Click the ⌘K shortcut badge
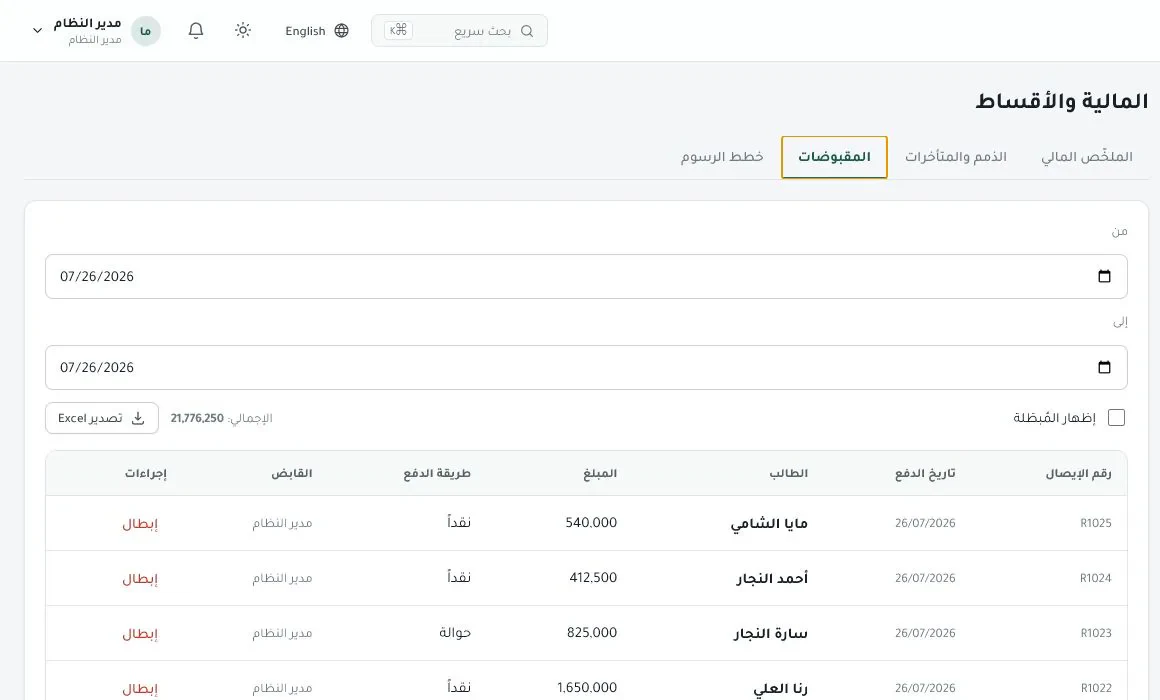1160x700 pixels. pyautogui.click(x=399, y=30)
